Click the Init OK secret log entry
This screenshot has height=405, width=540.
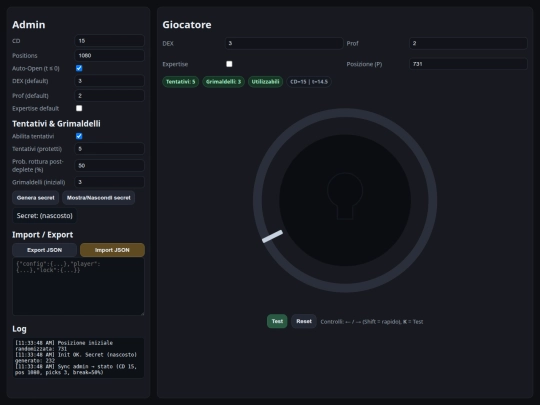[76, 357]
